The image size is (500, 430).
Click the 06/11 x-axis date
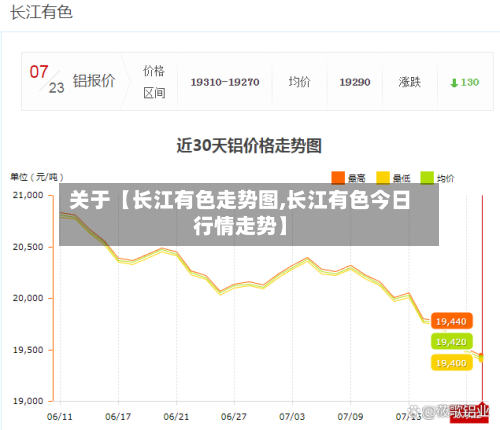click(60, 417)
